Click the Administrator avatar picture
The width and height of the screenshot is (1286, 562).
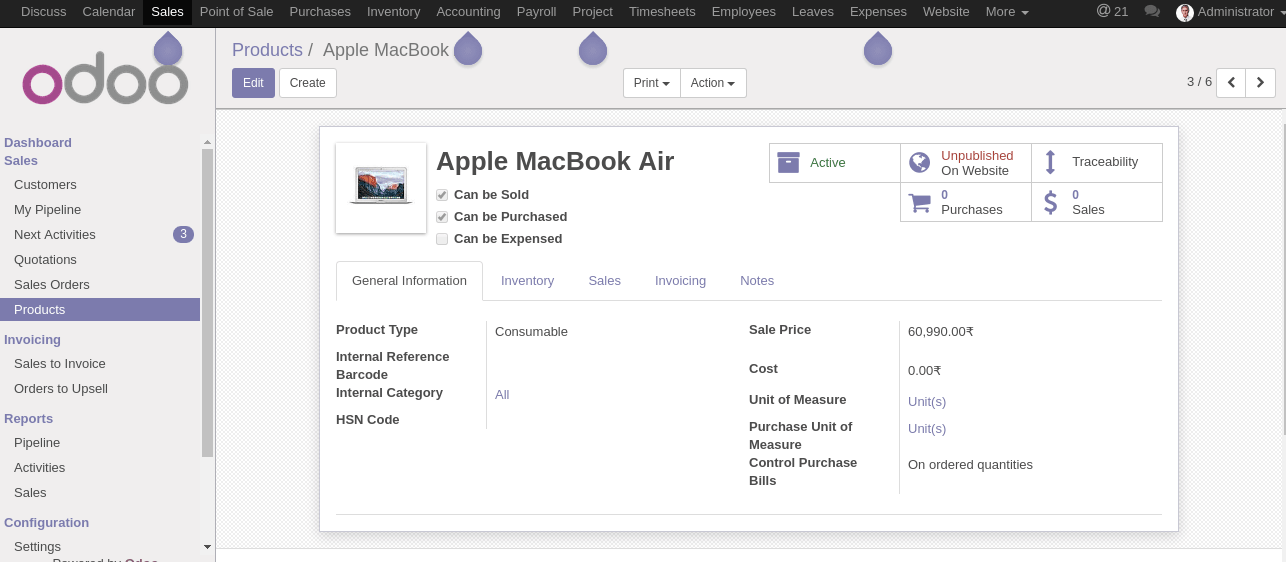coord(1185,12)
